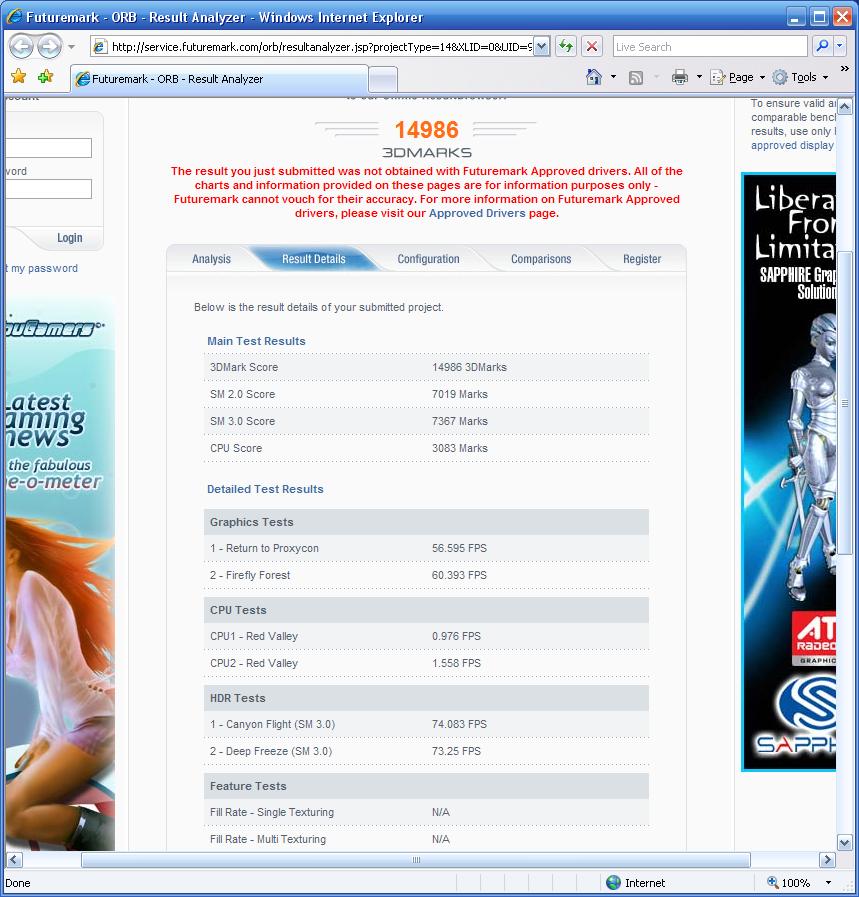The image size is (859, 897).
Task: Show more toolbar items chevron
Action: pyautogui.click(x=844, y=69)
